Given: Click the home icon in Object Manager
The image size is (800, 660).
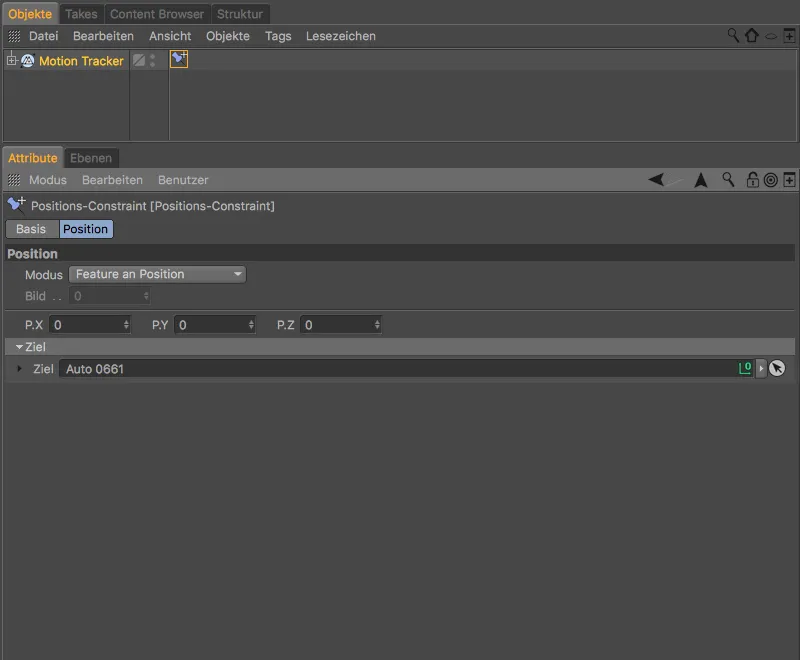Looking at the screenshot, I should pyautogui.click(x=752, y=36).
